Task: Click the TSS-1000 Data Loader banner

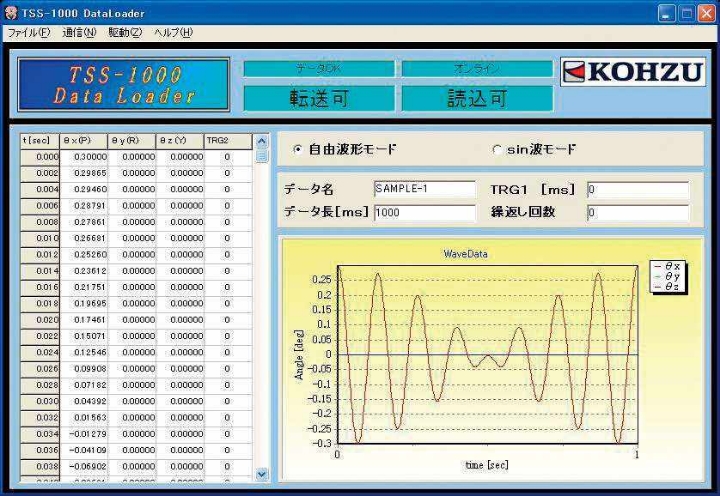Action: [124, 85]
